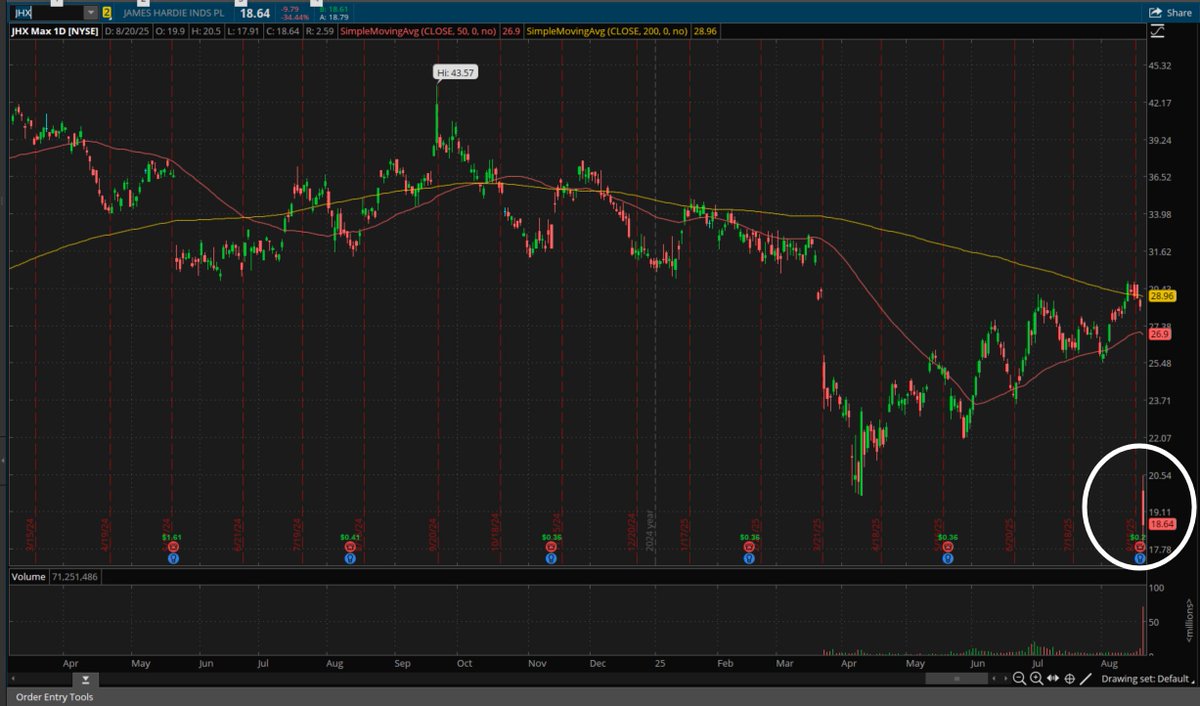Click the right pan arrow beside the scrollbar
The image size is (1200, 706).
(1004, 678)
